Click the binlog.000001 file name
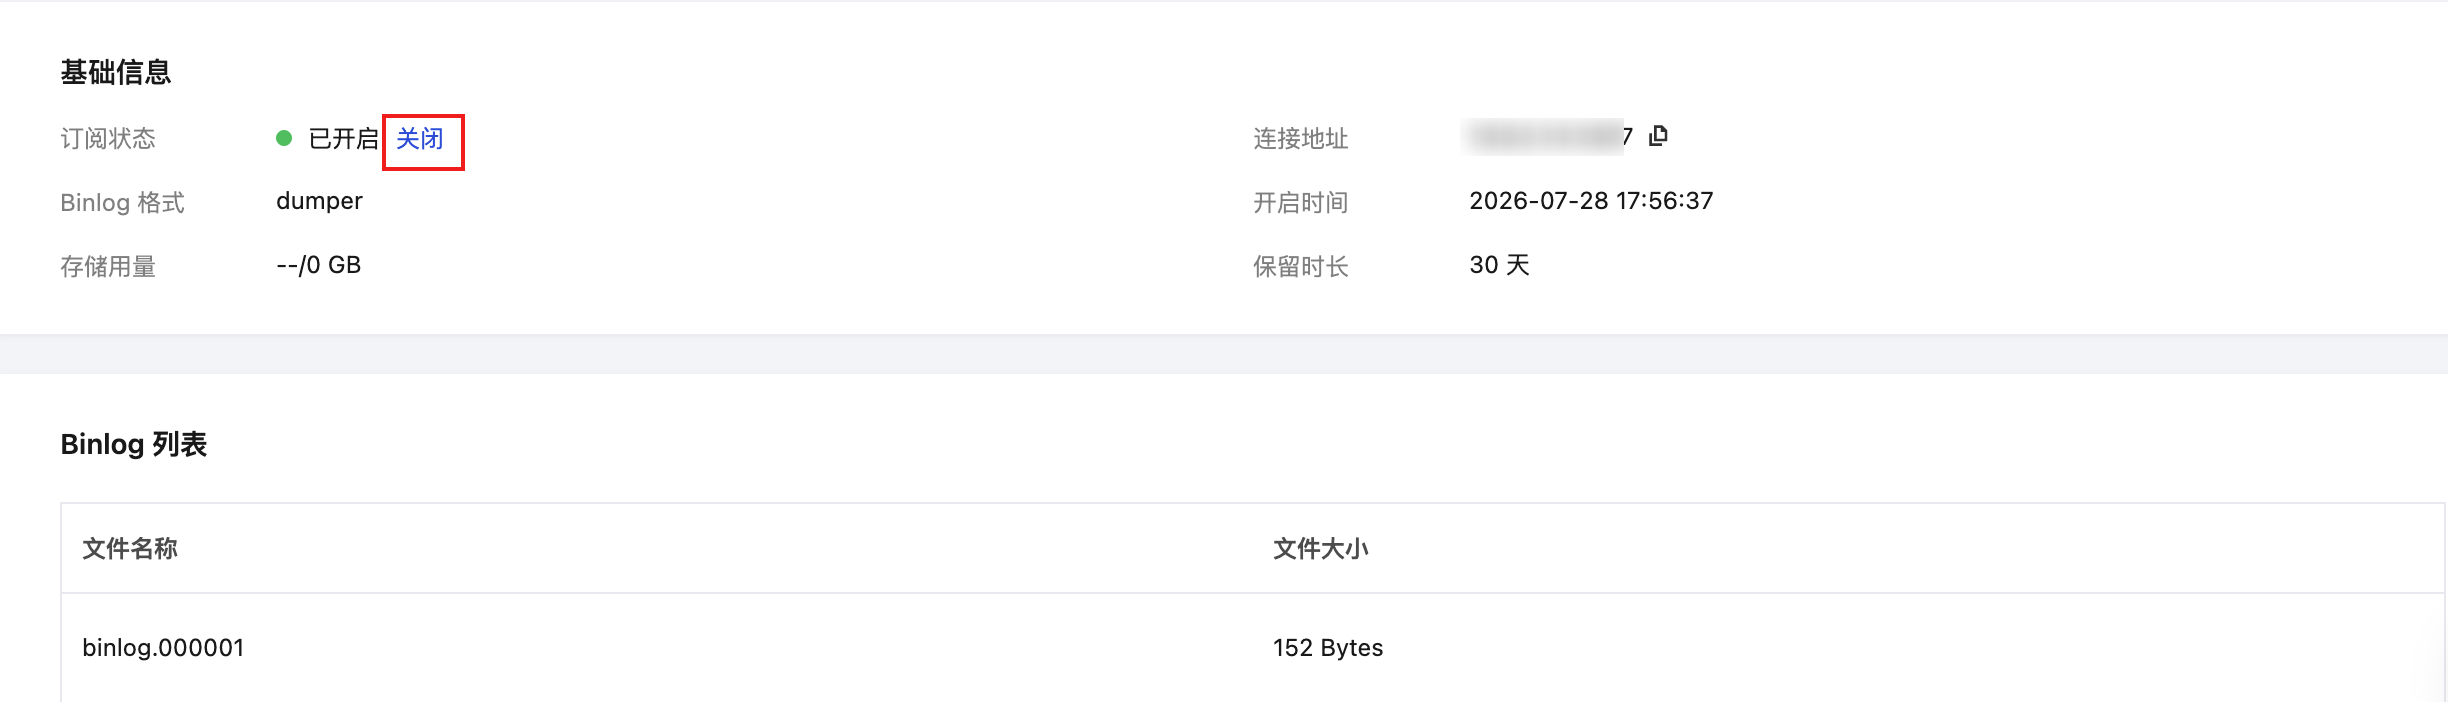The image size is (2448, 702). (163, 648)
